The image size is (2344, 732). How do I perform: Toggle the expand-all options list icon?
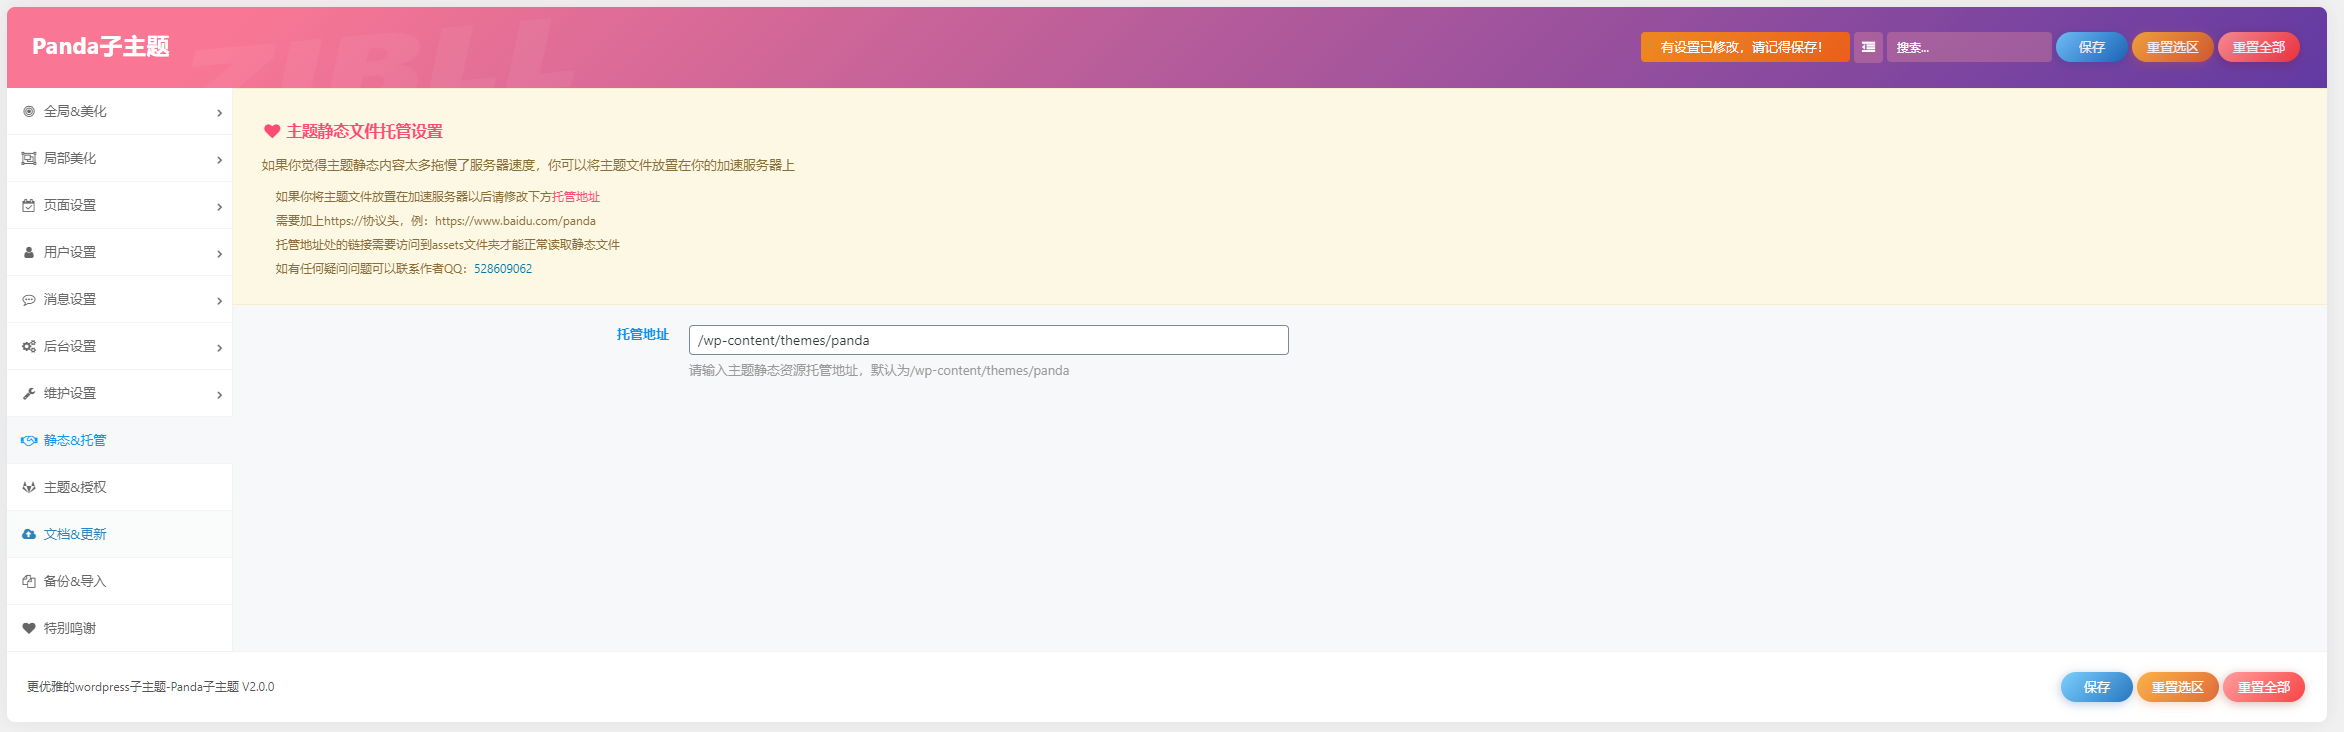[1868, 47]
